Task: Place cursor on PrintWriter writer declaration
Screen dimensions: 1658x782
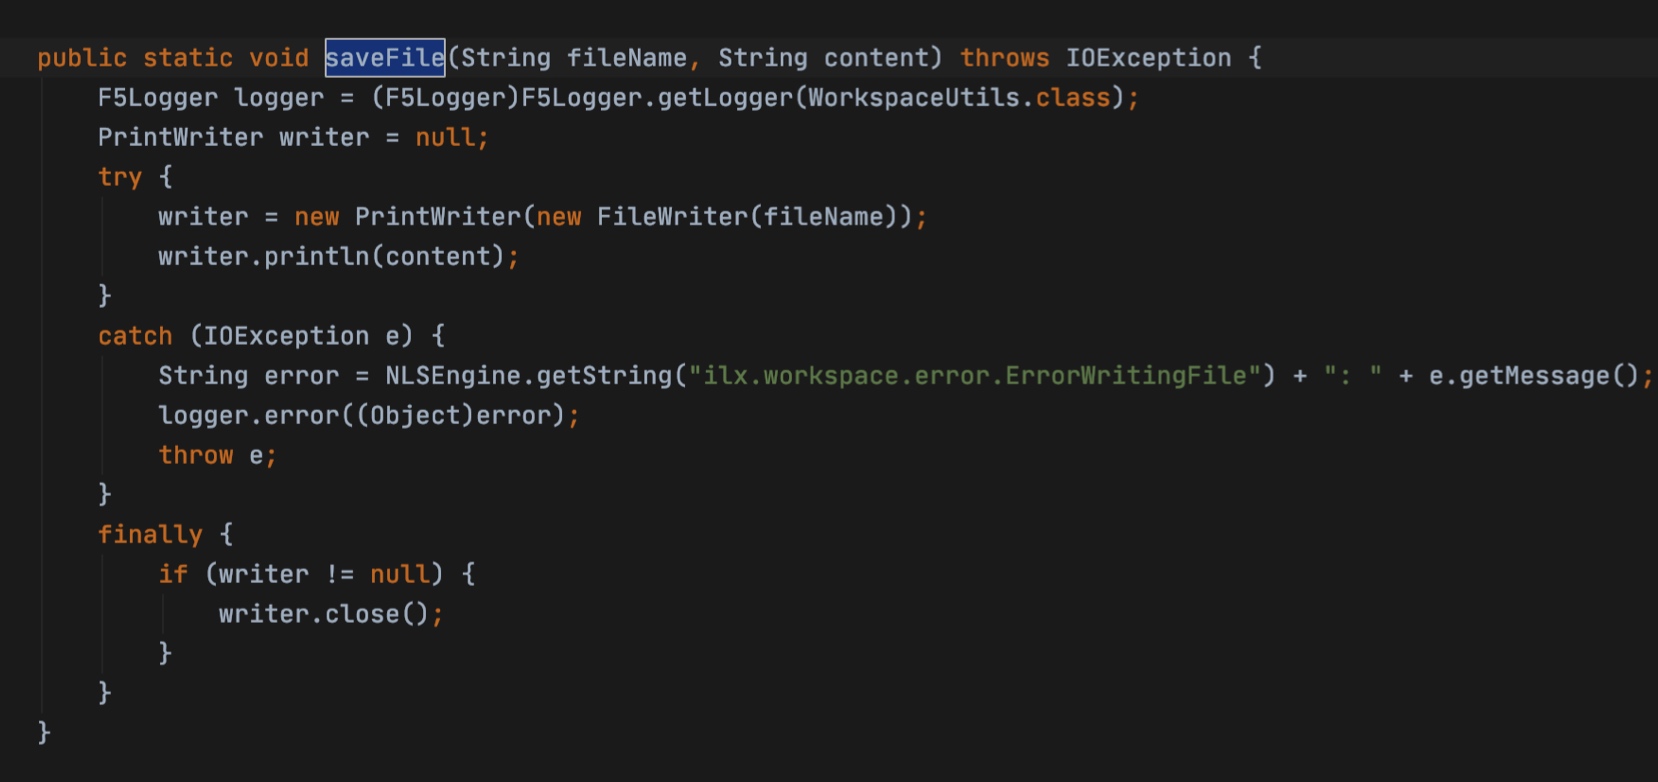Action: [292, 137]
